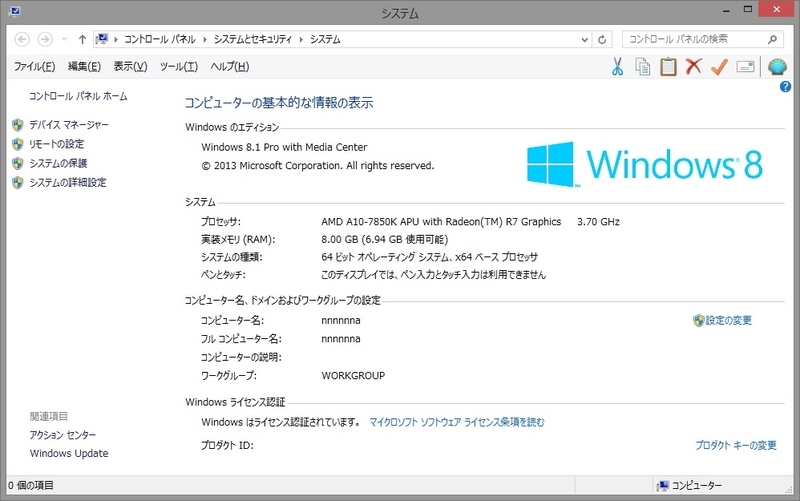Click the orange checkmark Properties icon

[719, 66]
